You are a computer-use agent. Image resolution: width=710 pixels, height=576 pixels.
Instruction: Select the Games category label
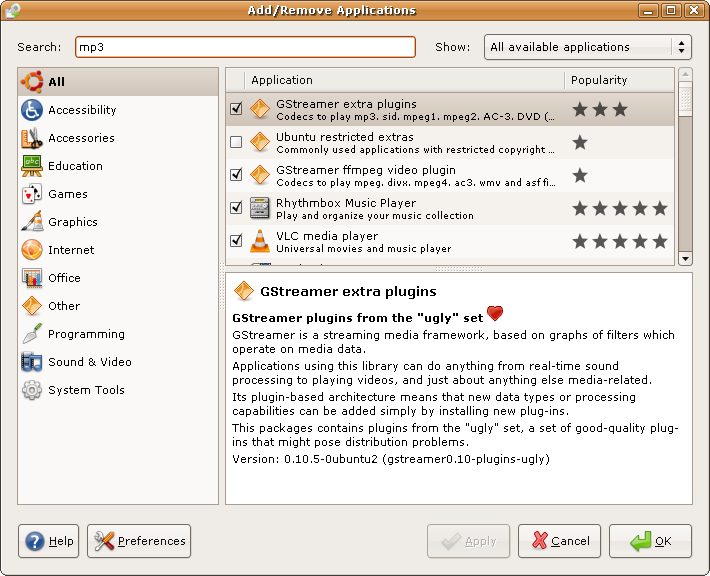[x=68, y=194]
